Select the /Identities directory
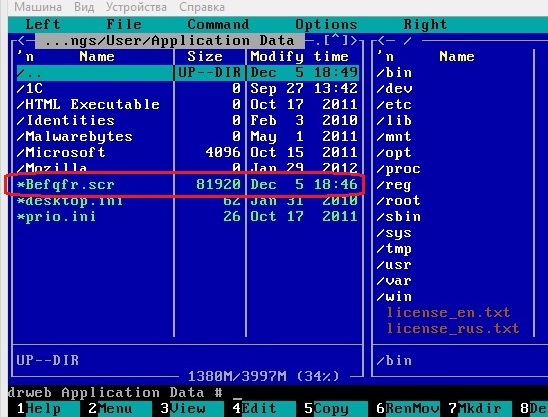 188,121
